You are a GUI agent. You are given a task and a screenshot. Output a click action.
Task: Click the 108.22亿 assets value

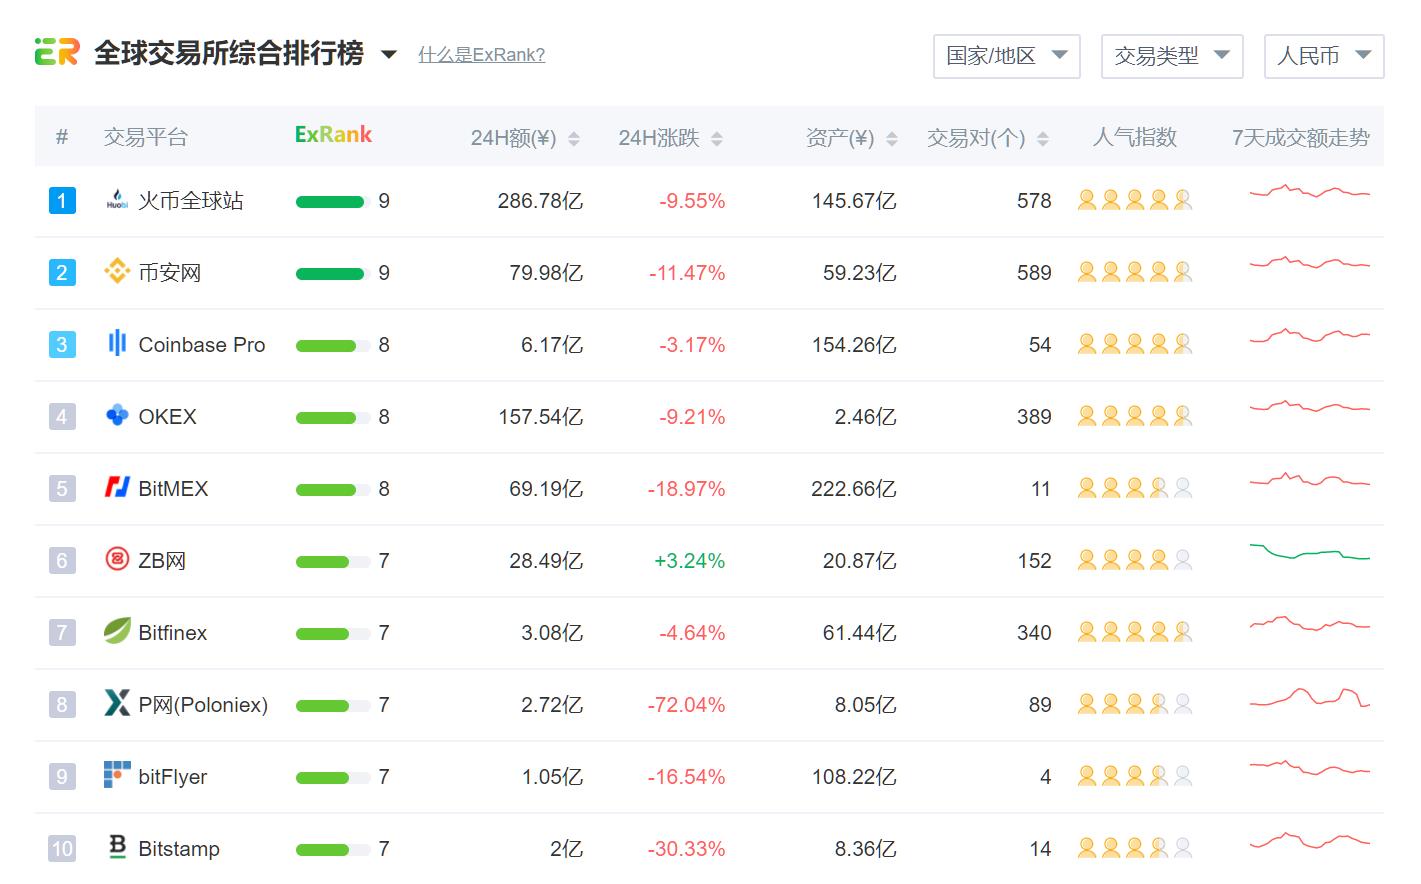pyautogui.click(x=854, y=777)
